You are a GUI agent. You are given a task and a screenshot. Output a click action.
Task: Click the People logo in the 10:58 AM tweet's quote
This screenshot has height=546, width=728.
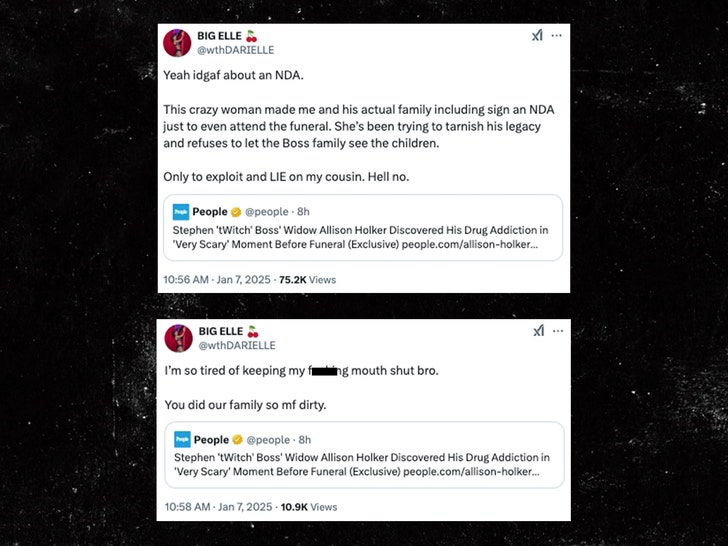181,440
